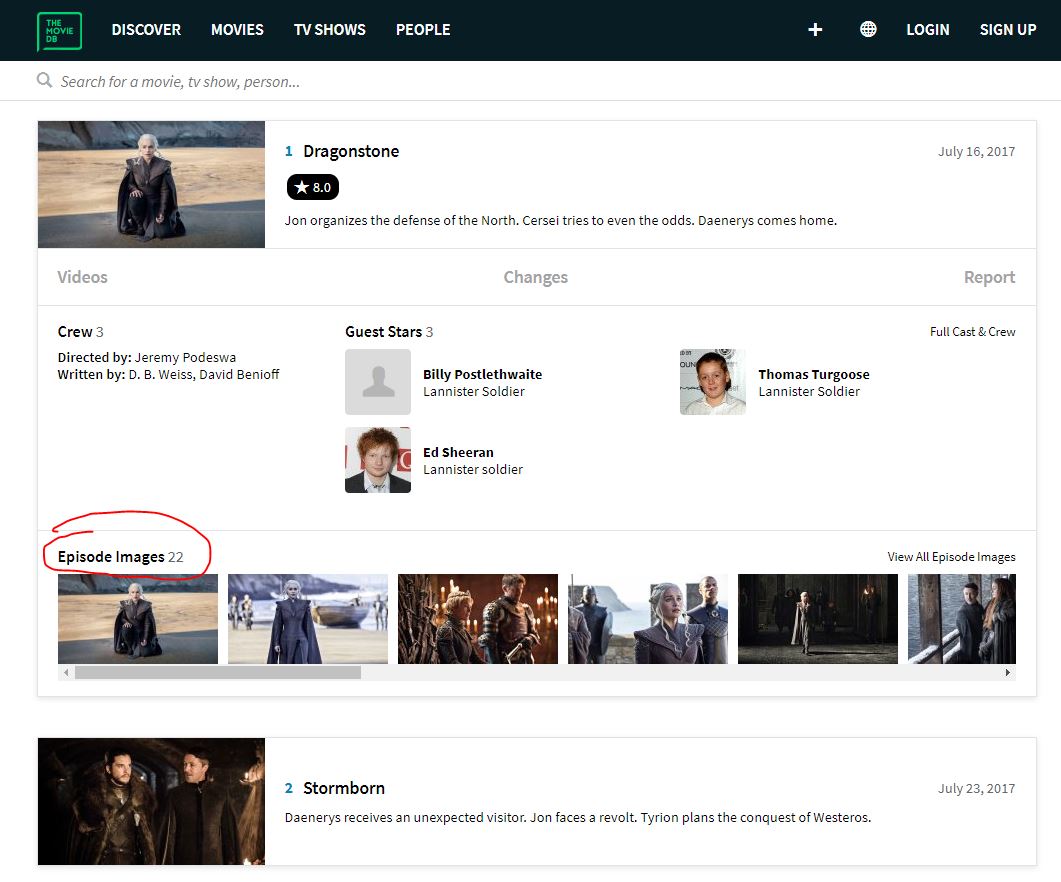Click the scrollbar right arrow
Screen dimensions: 1061x882
click(1008, 673)
